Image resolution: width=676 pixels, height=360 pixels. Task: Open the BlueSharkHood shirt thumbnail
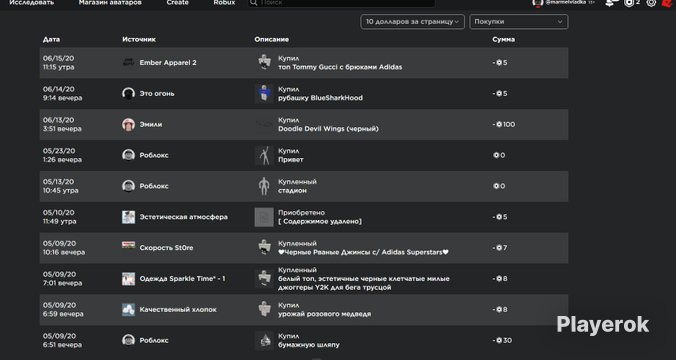(264, 94)
